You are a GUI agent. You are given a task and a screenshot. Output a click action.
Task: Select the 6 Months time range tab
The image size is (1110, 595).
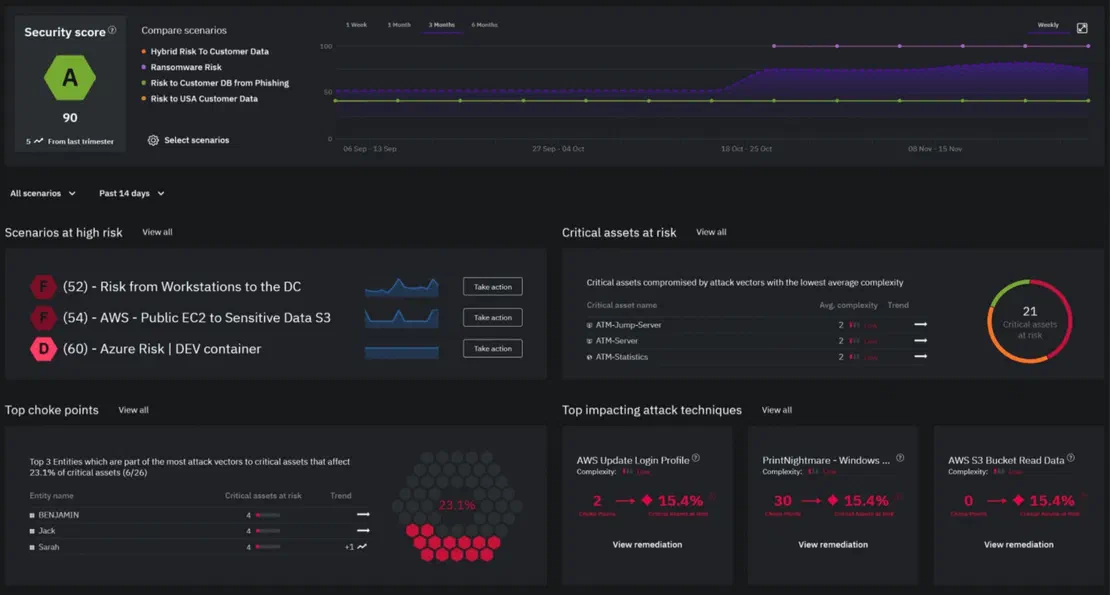(485, 25)
